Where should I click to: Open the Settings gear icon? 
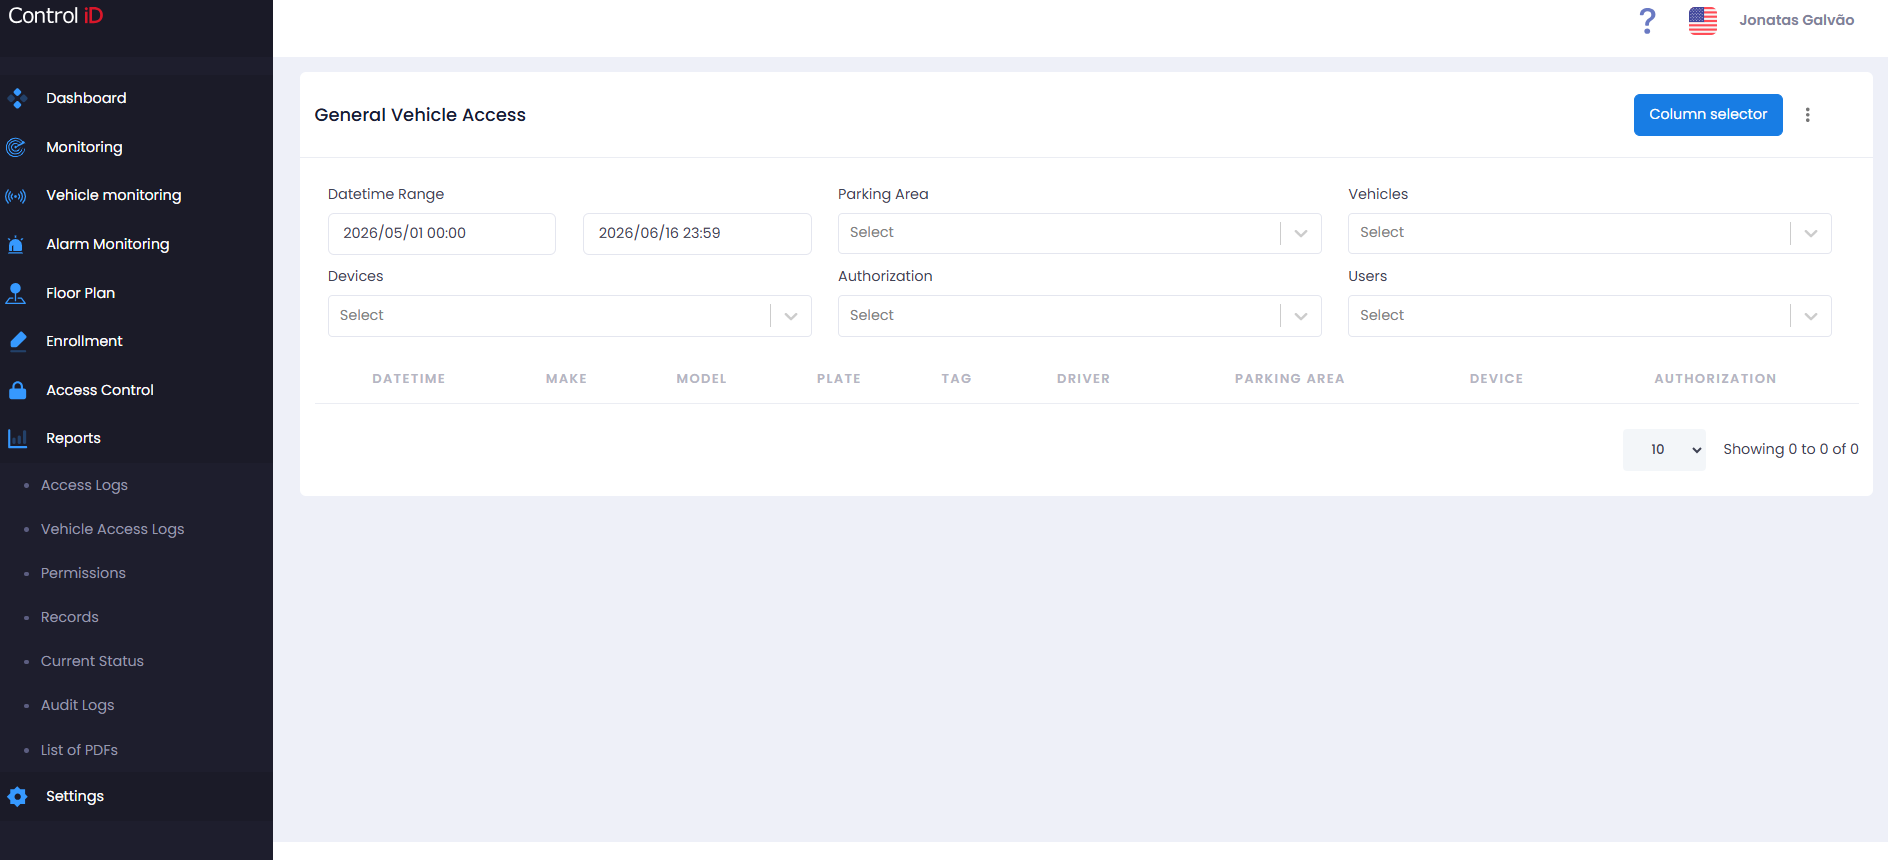point(17,796)
